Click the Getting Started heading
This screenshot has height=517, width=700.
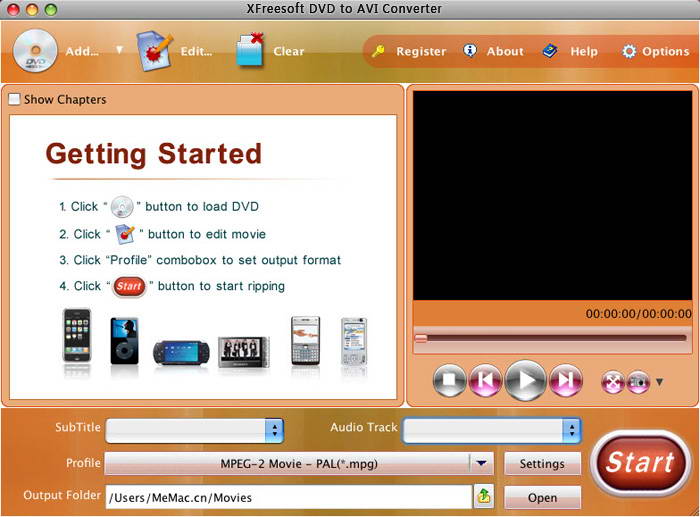coord(154,154)
